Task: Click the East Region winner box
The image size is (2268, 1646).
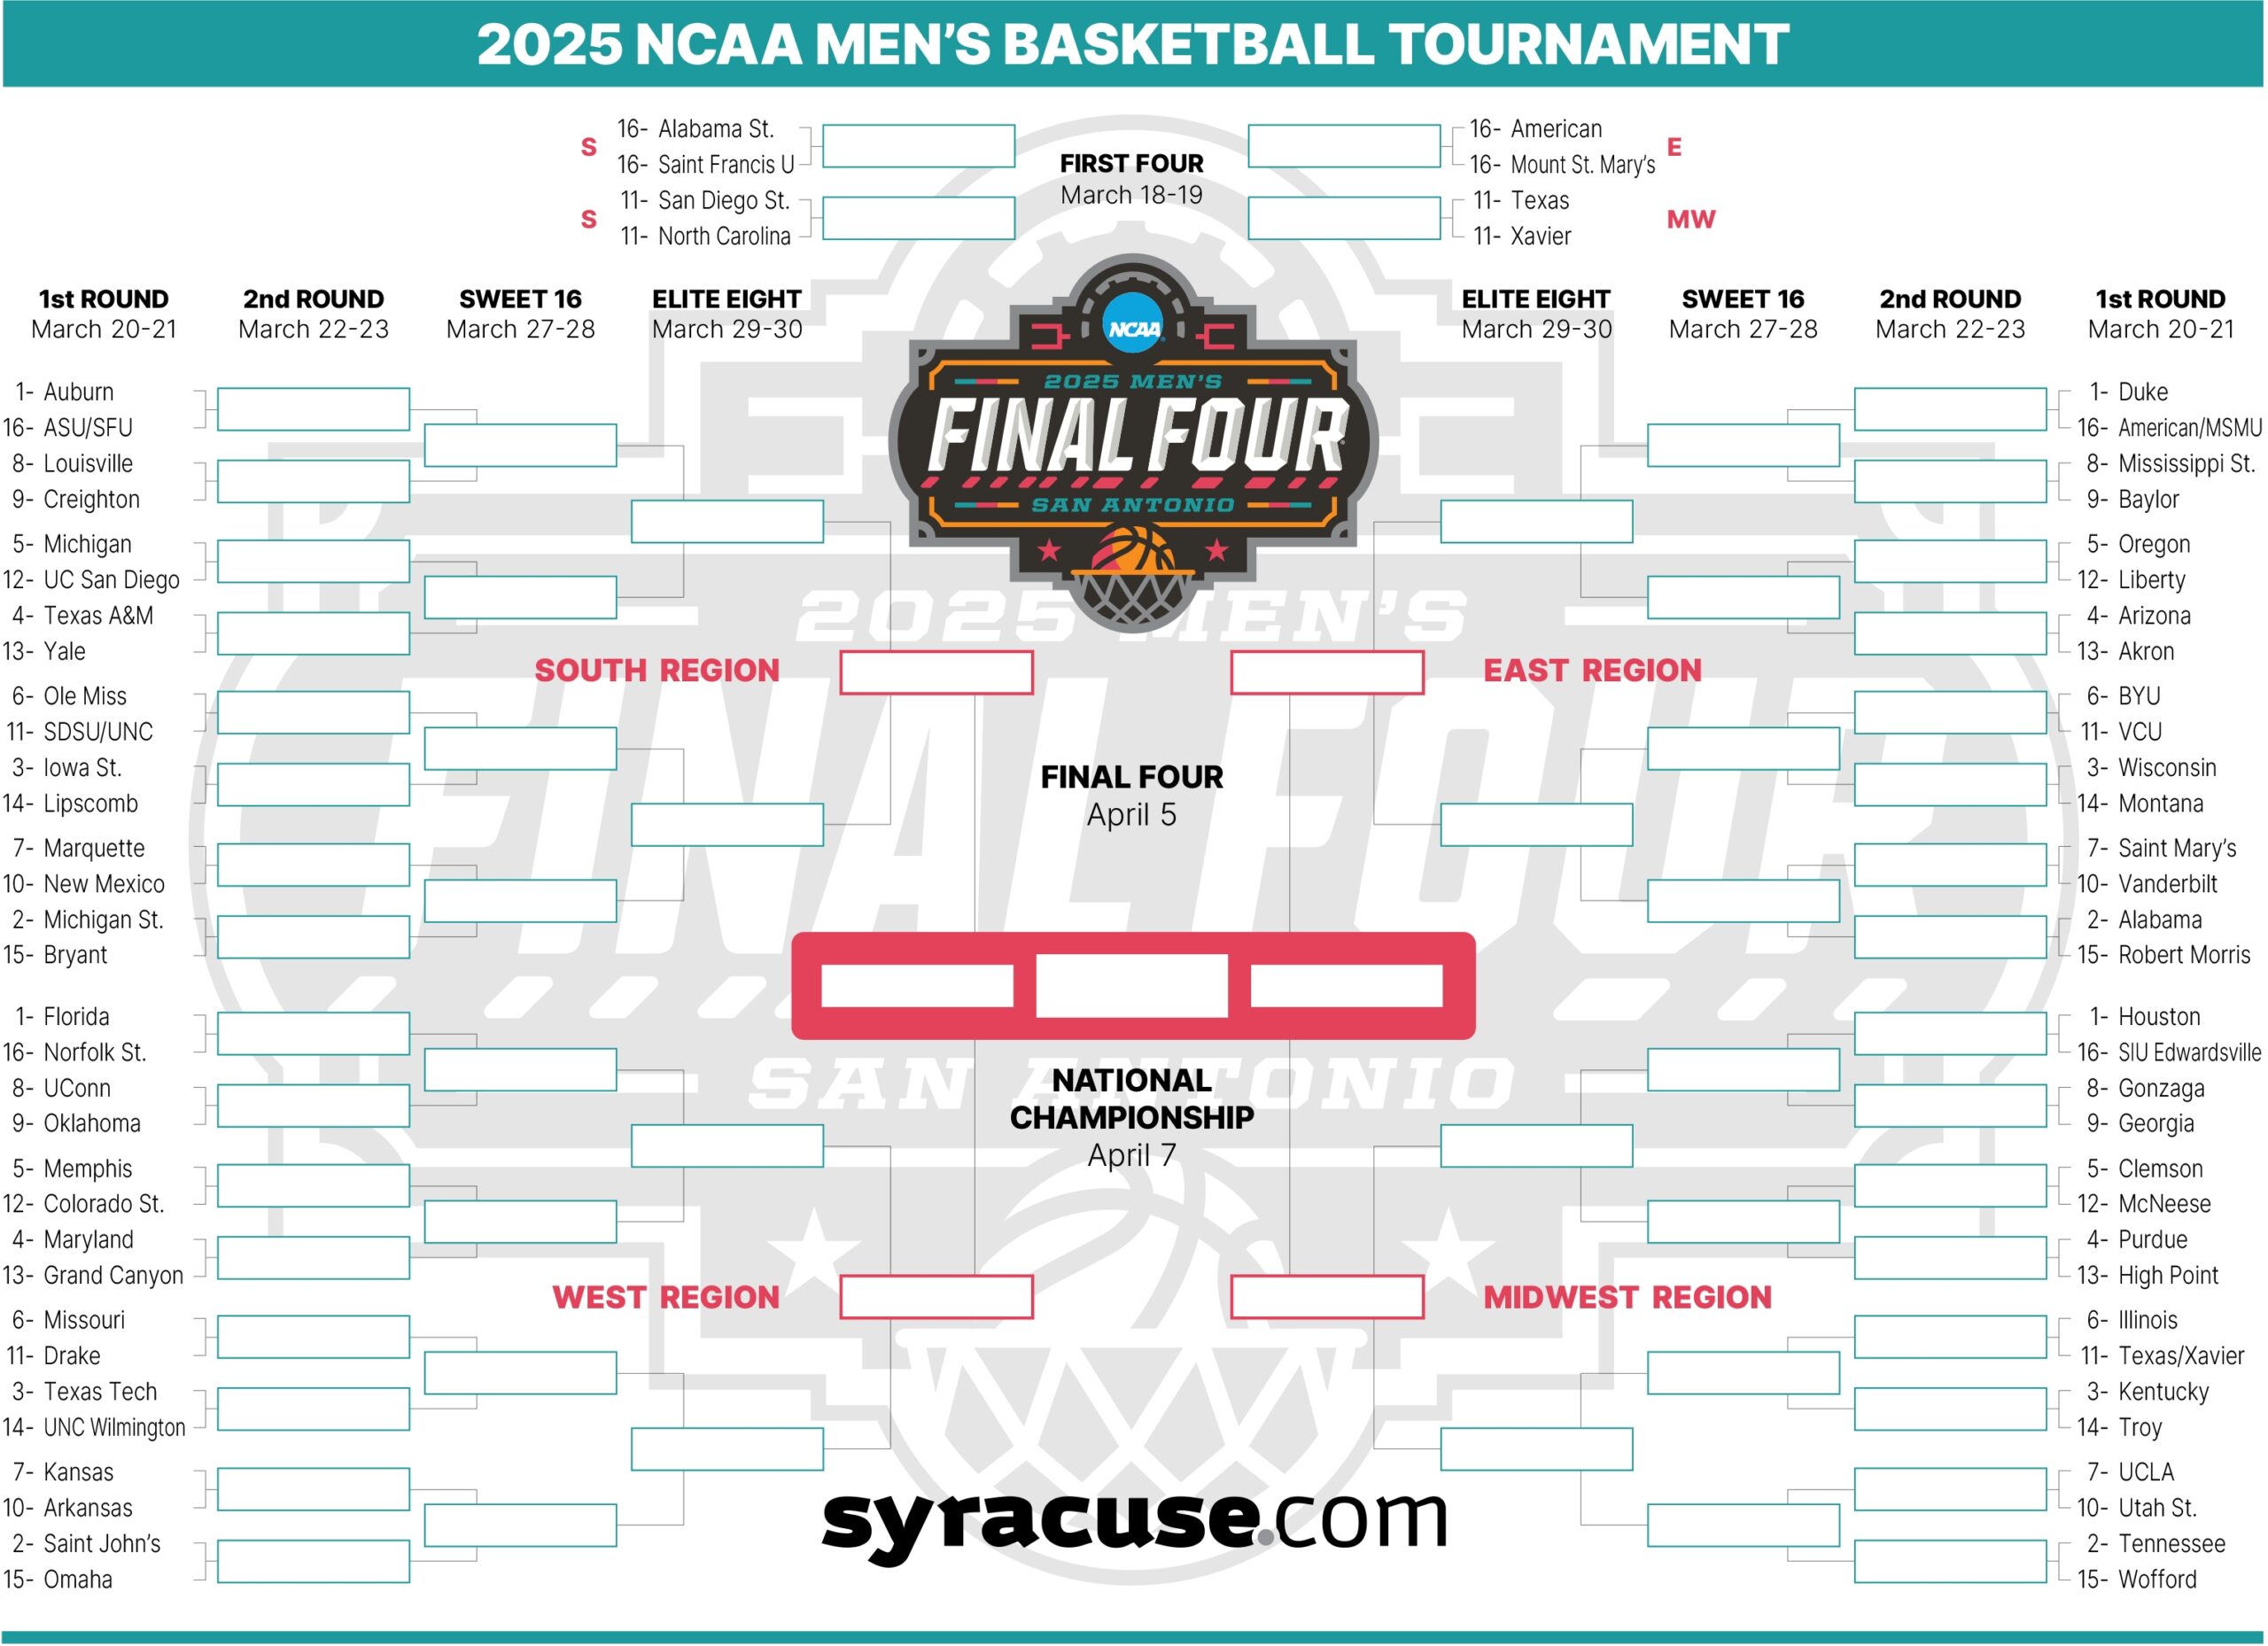Action: 1327,672
